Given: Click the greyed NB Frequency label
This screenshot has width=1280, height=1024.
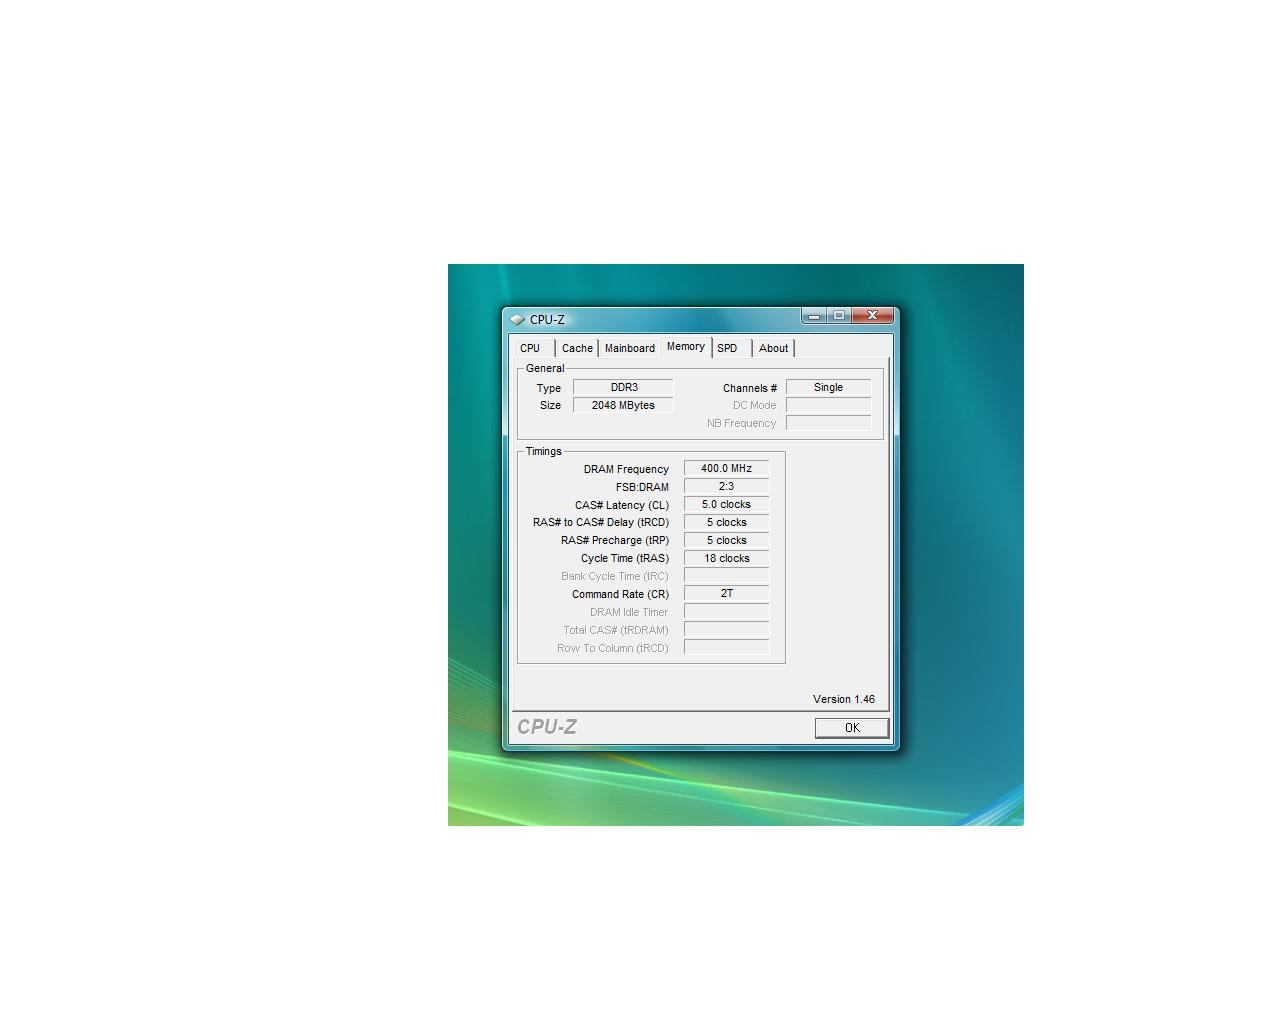Looking at the screenshot, I should 741,423.
